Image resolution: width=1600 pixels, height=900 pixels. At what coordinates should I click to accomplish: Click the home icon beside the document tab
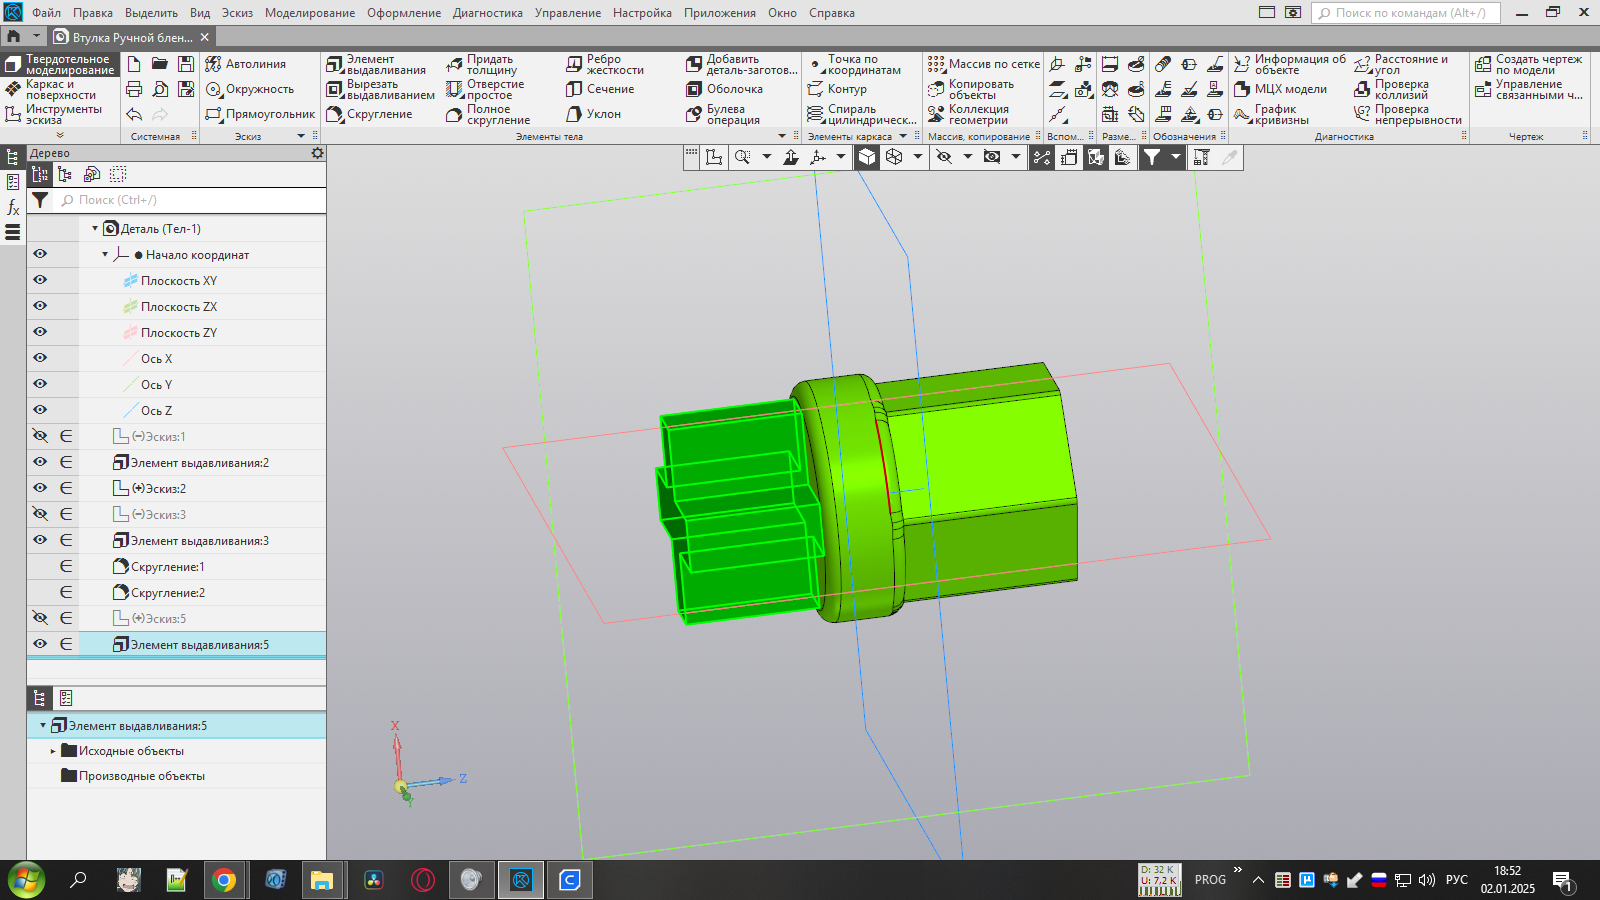(x=14, y=37)
